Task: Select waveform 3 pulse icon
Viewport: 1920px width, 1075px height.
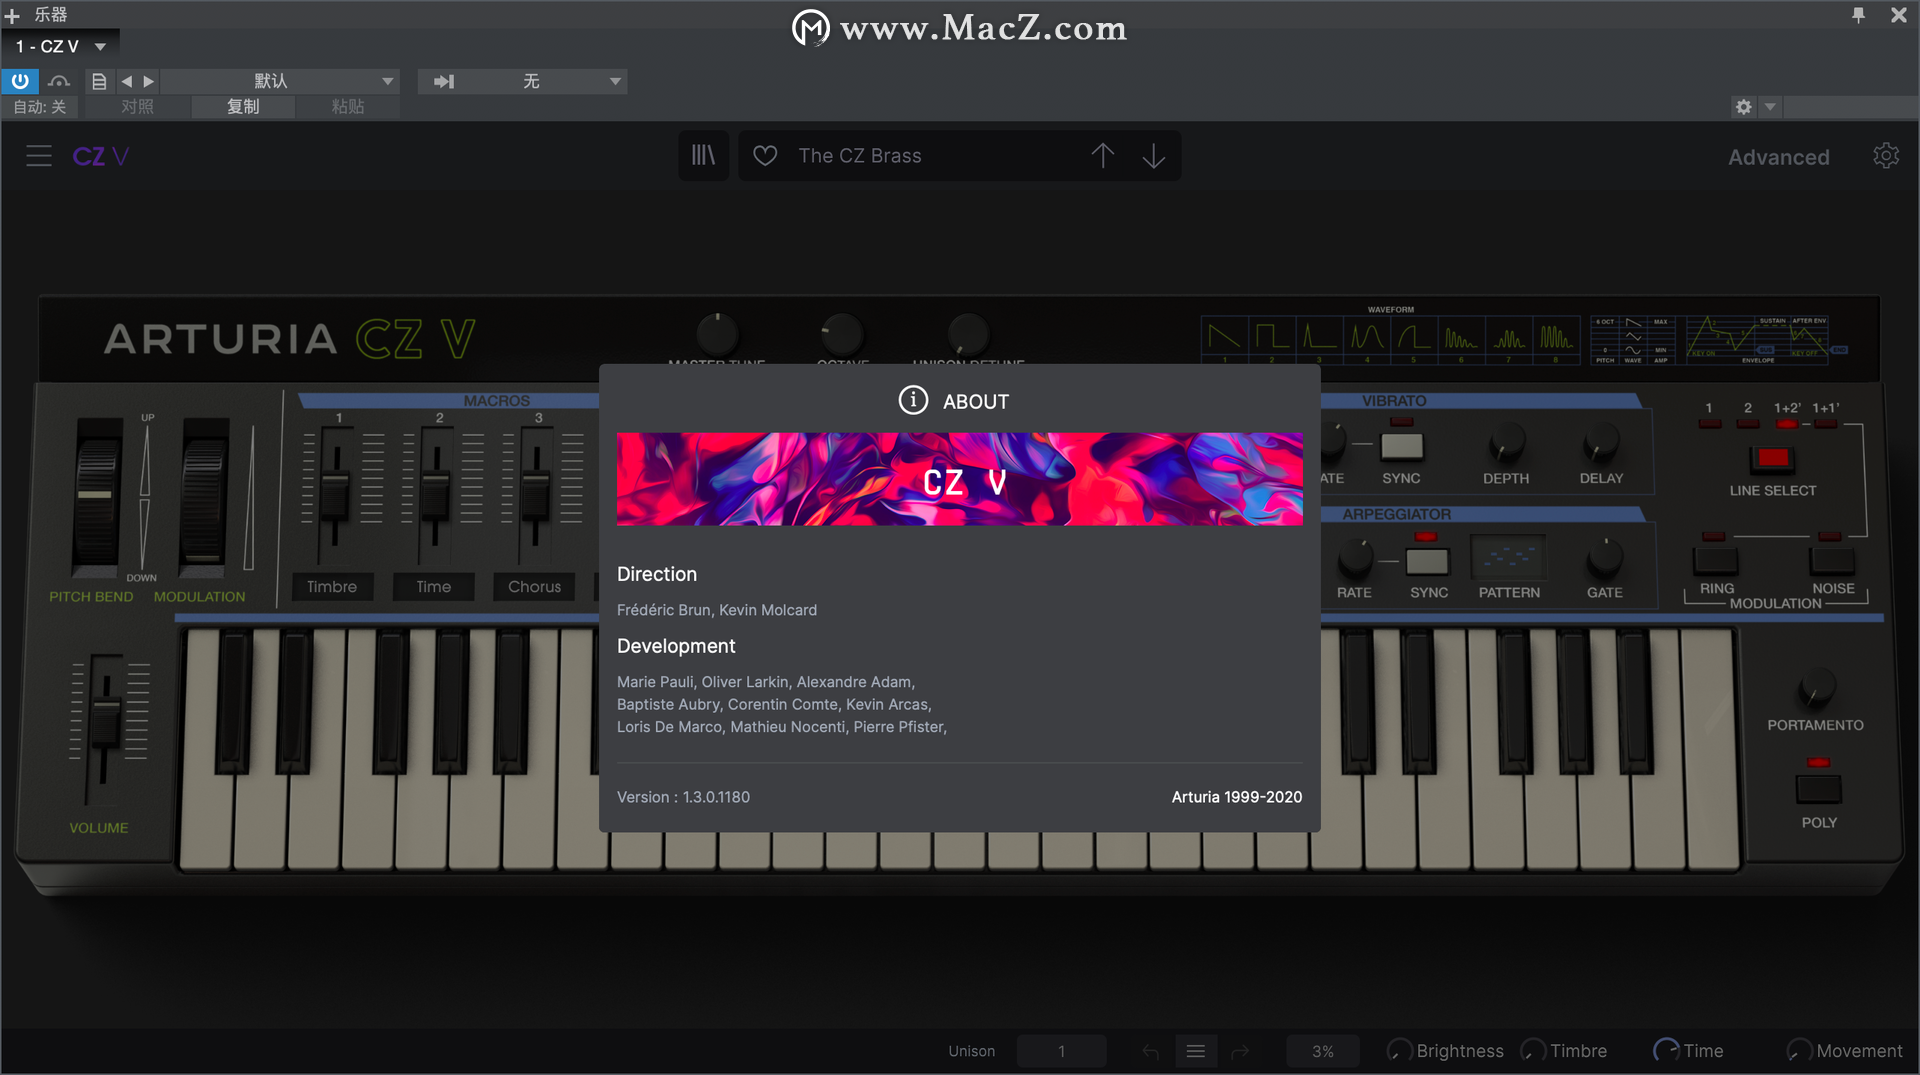Action: point(1319,337)
